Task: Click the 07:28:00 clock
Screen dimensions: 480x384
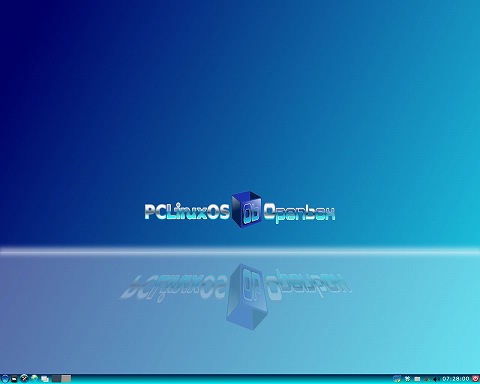Action: point(456,379)
